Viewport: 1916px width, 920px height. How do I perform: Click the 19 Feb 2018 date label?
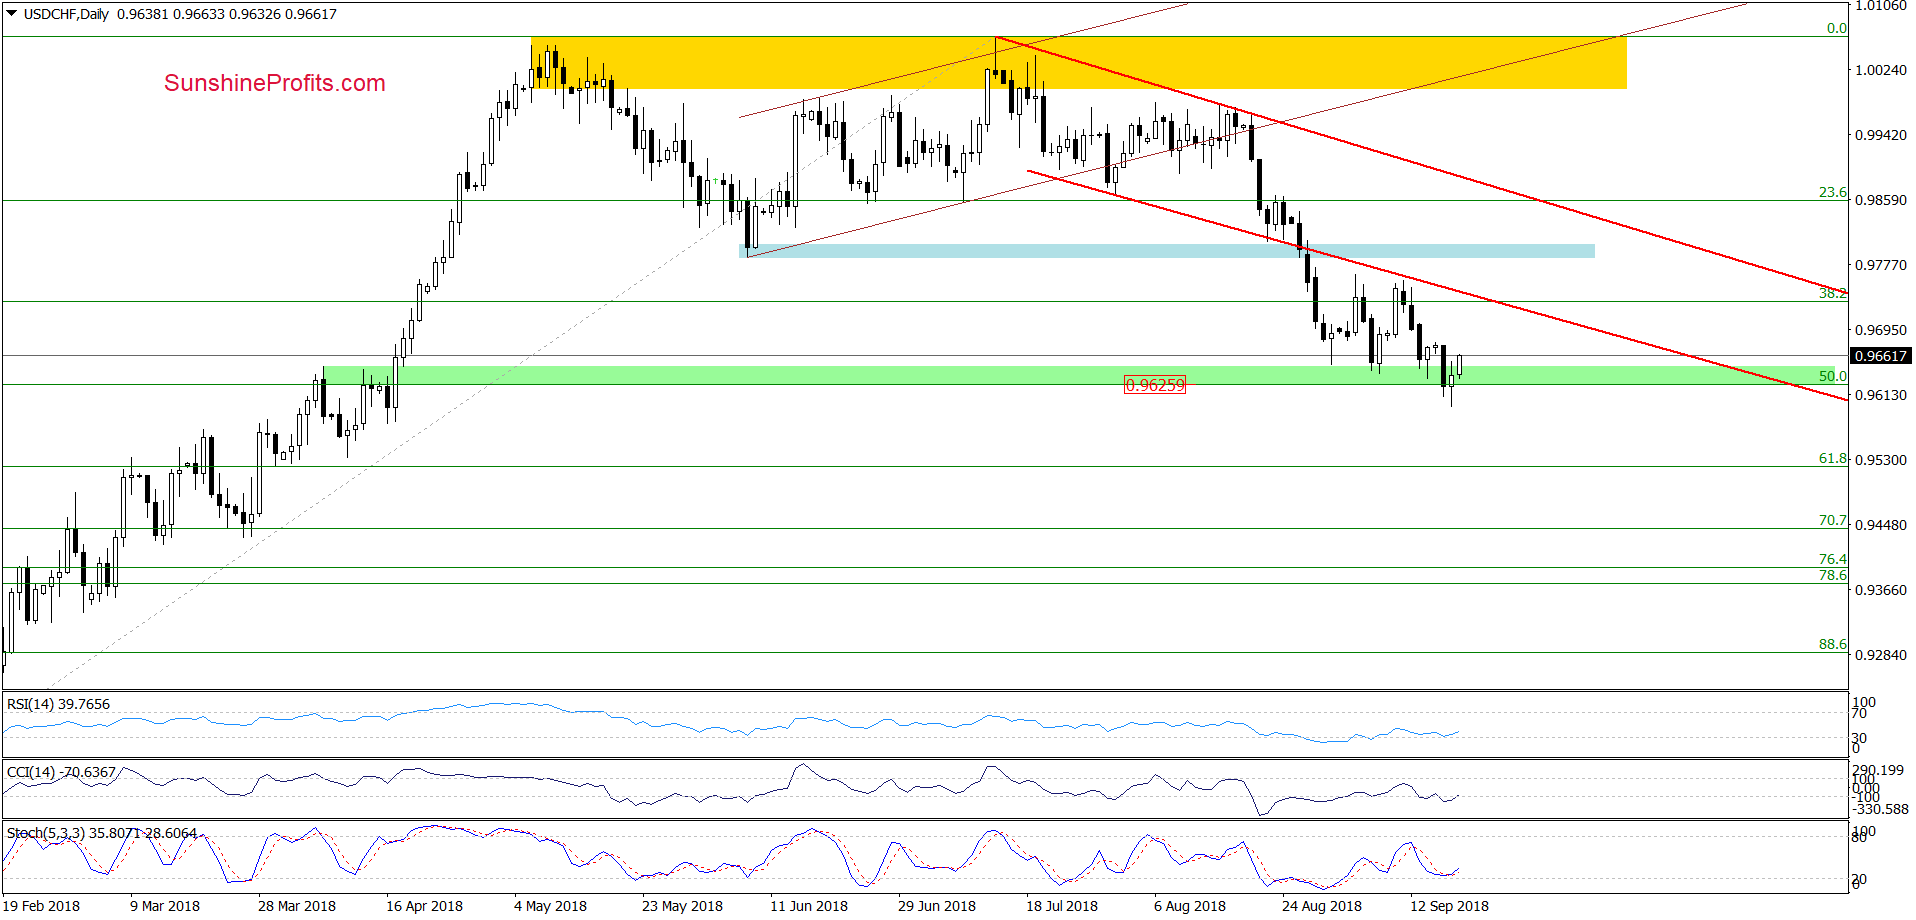pos(42,906)
